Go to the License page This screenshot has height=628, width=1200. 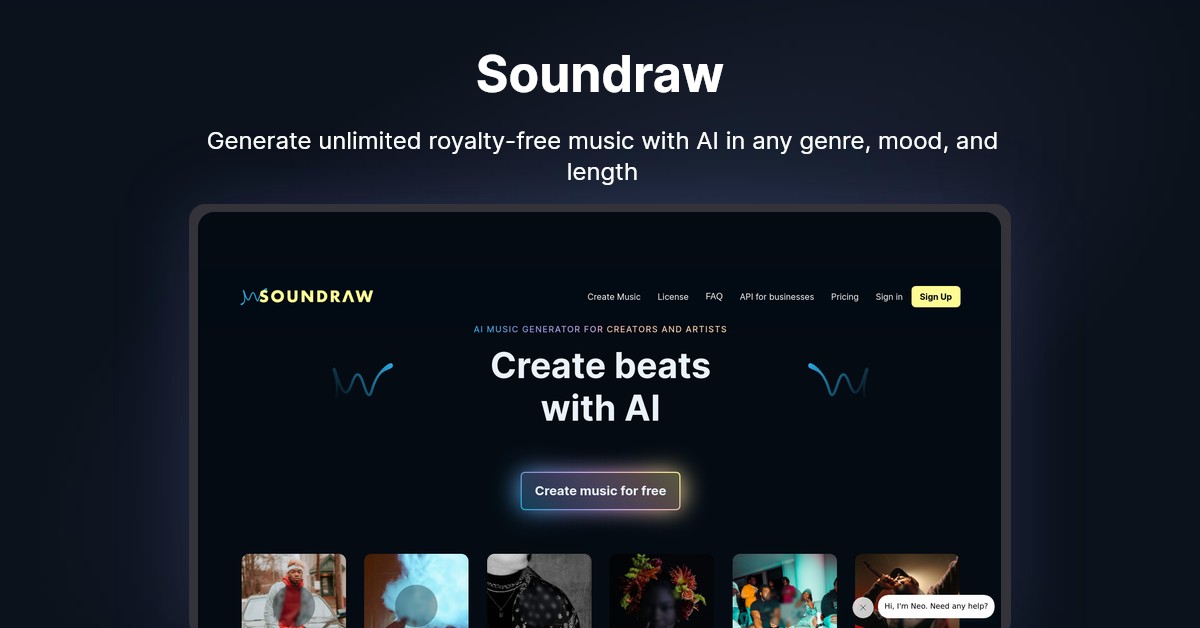pos(673,297)
